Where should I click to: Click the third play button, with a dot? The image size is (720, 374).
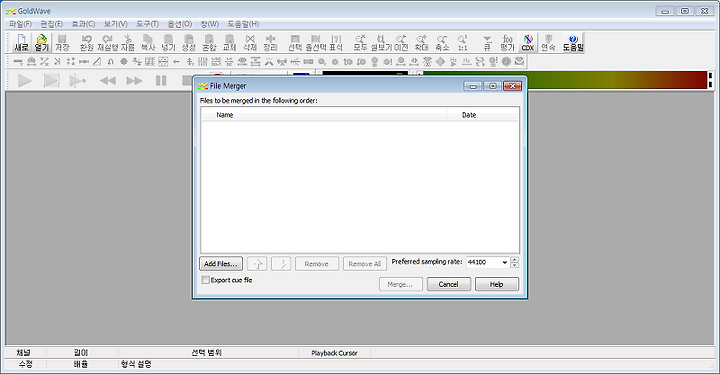[x=77, y=80]
